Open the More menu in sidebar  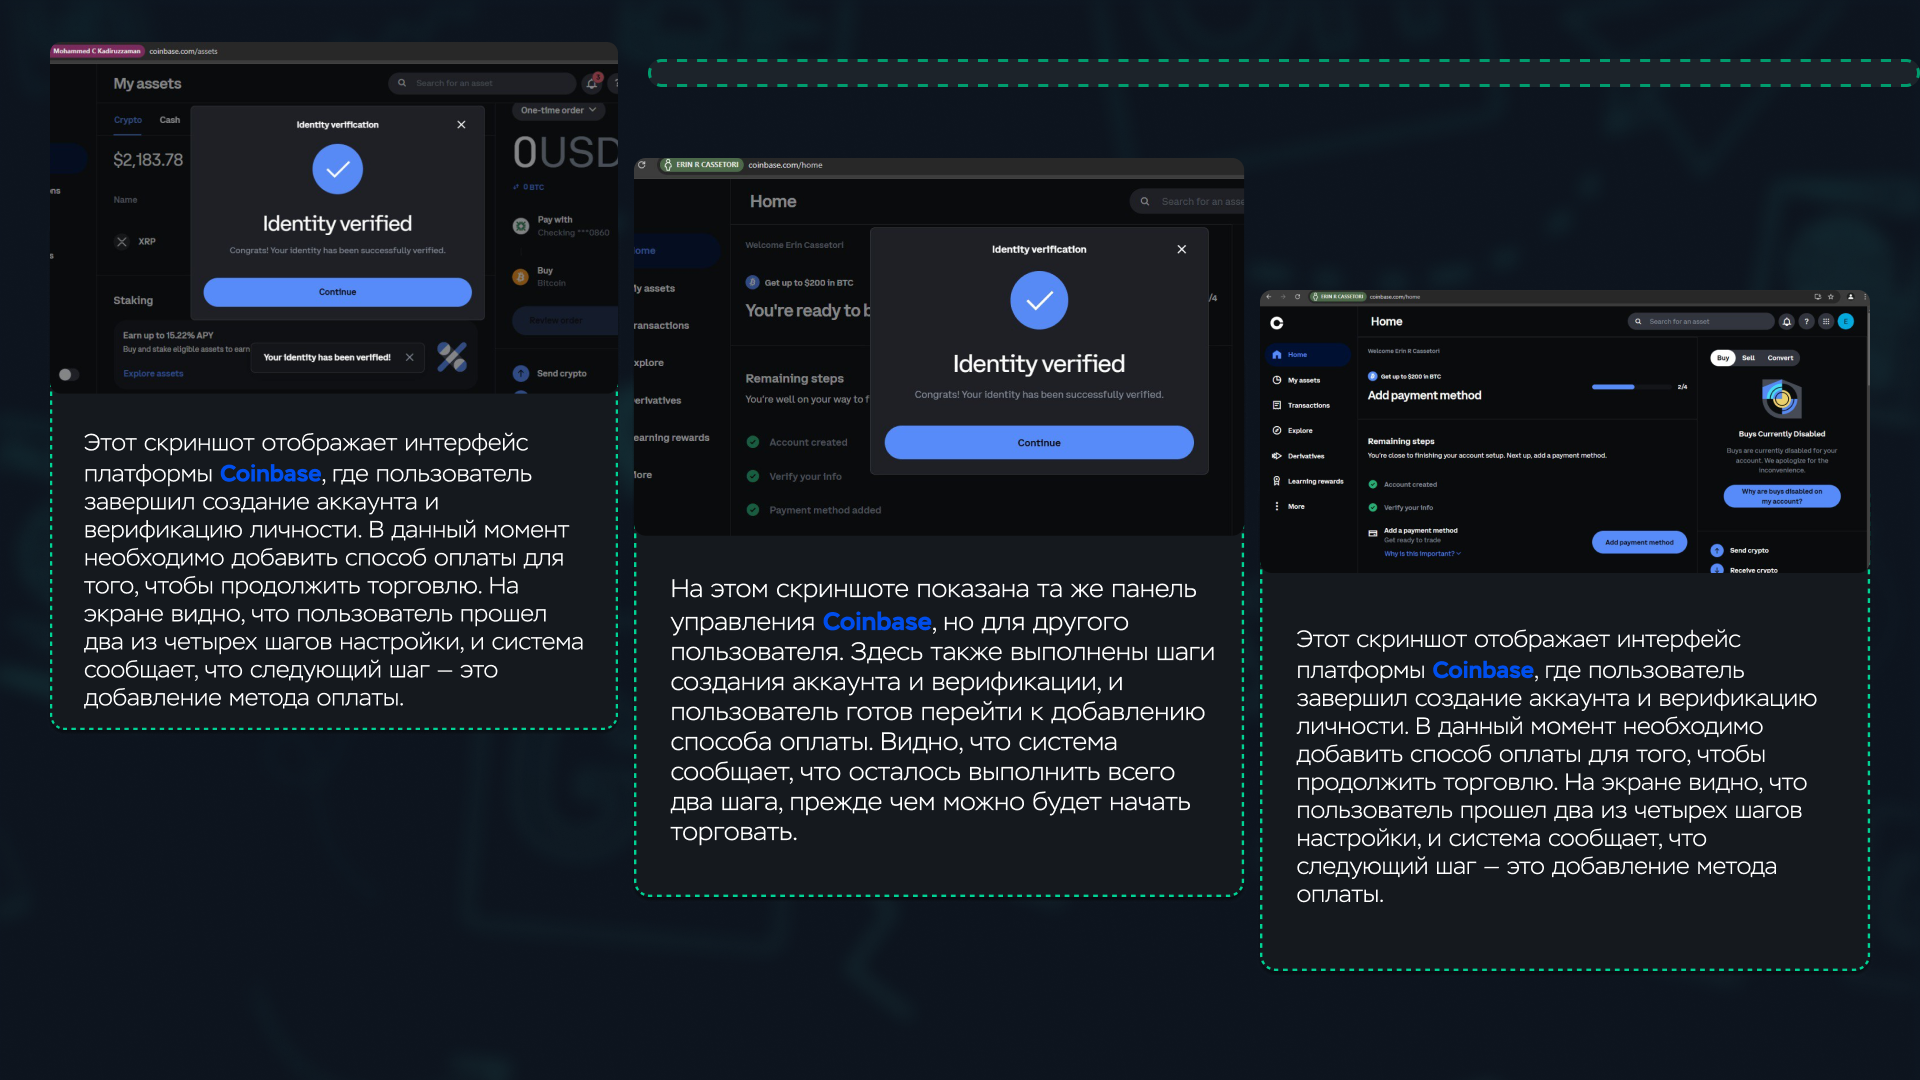coord(1295,507)
